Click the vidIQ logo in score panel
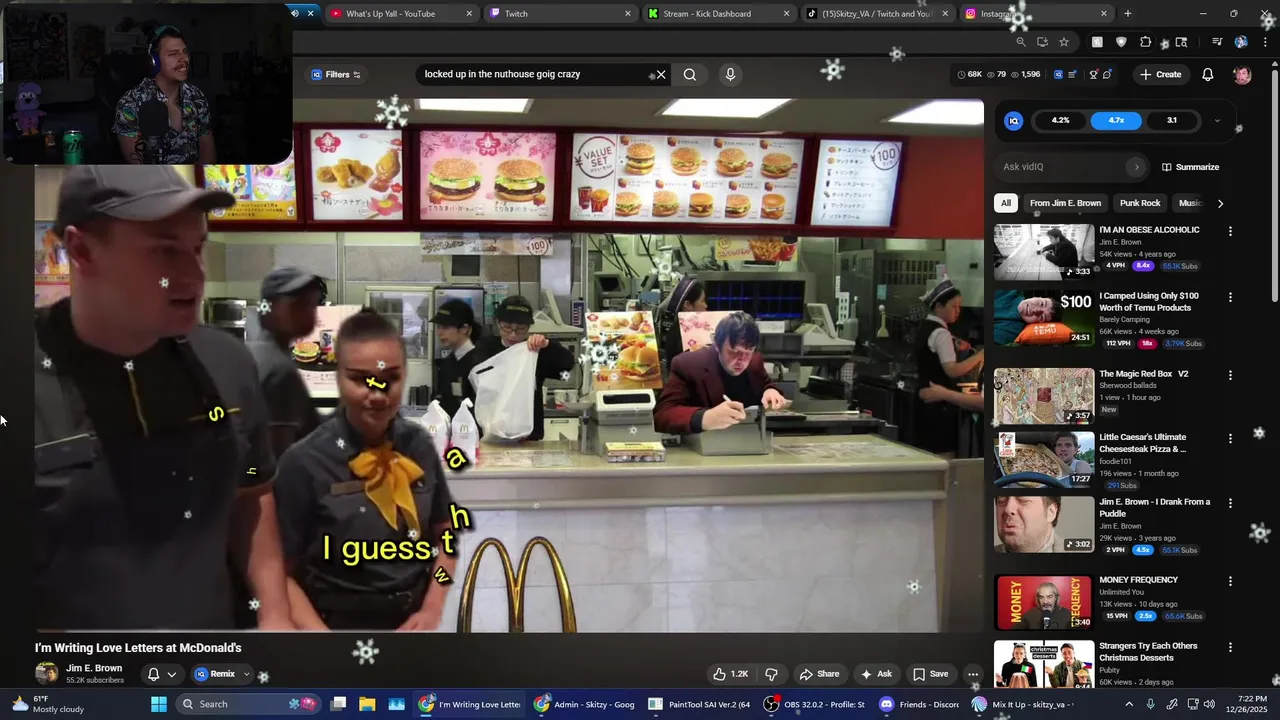Screen dimensions: 1280x720 (x=1014, y=120)
